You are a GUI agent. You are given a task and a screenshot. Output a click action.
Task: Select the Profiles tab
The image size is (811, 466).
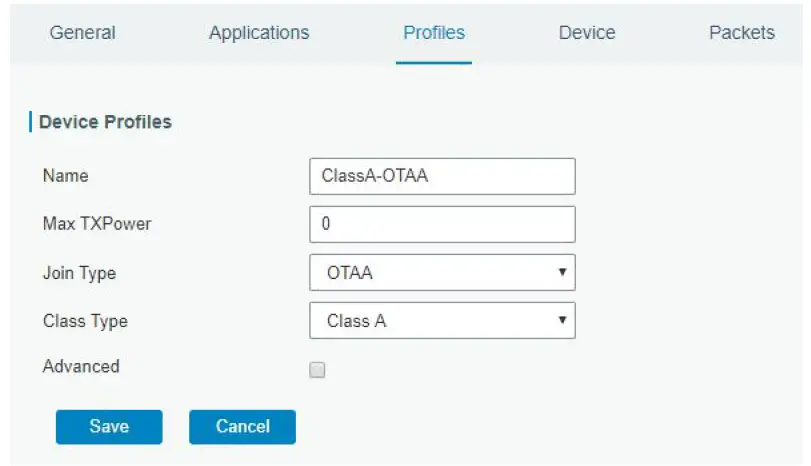(434, 33)
